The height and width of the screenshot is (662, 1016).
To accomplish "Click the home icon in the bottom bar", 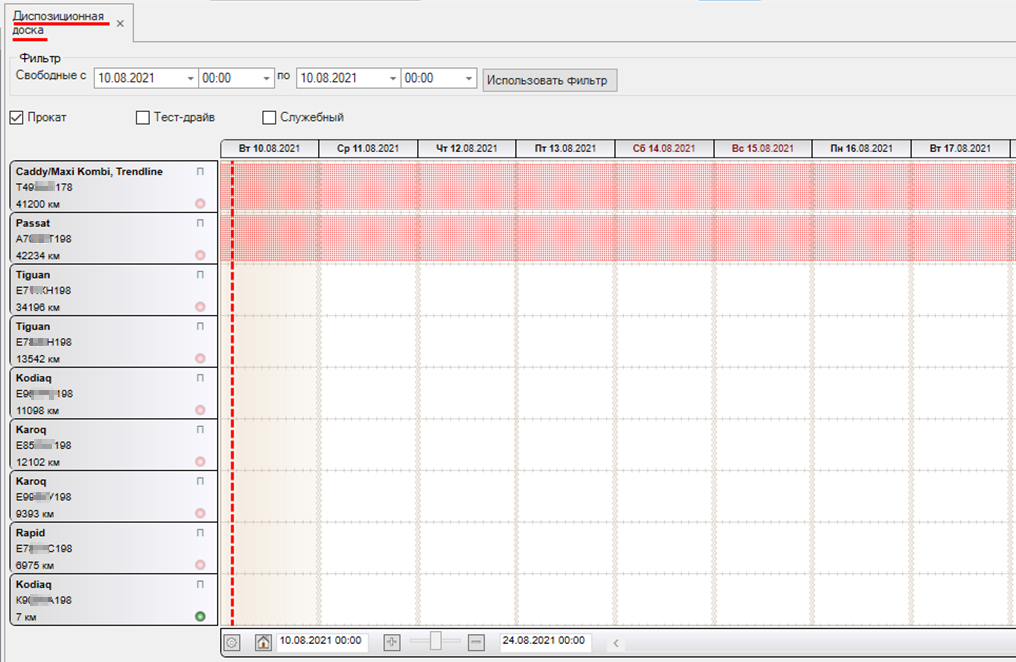I will [263, 643].
